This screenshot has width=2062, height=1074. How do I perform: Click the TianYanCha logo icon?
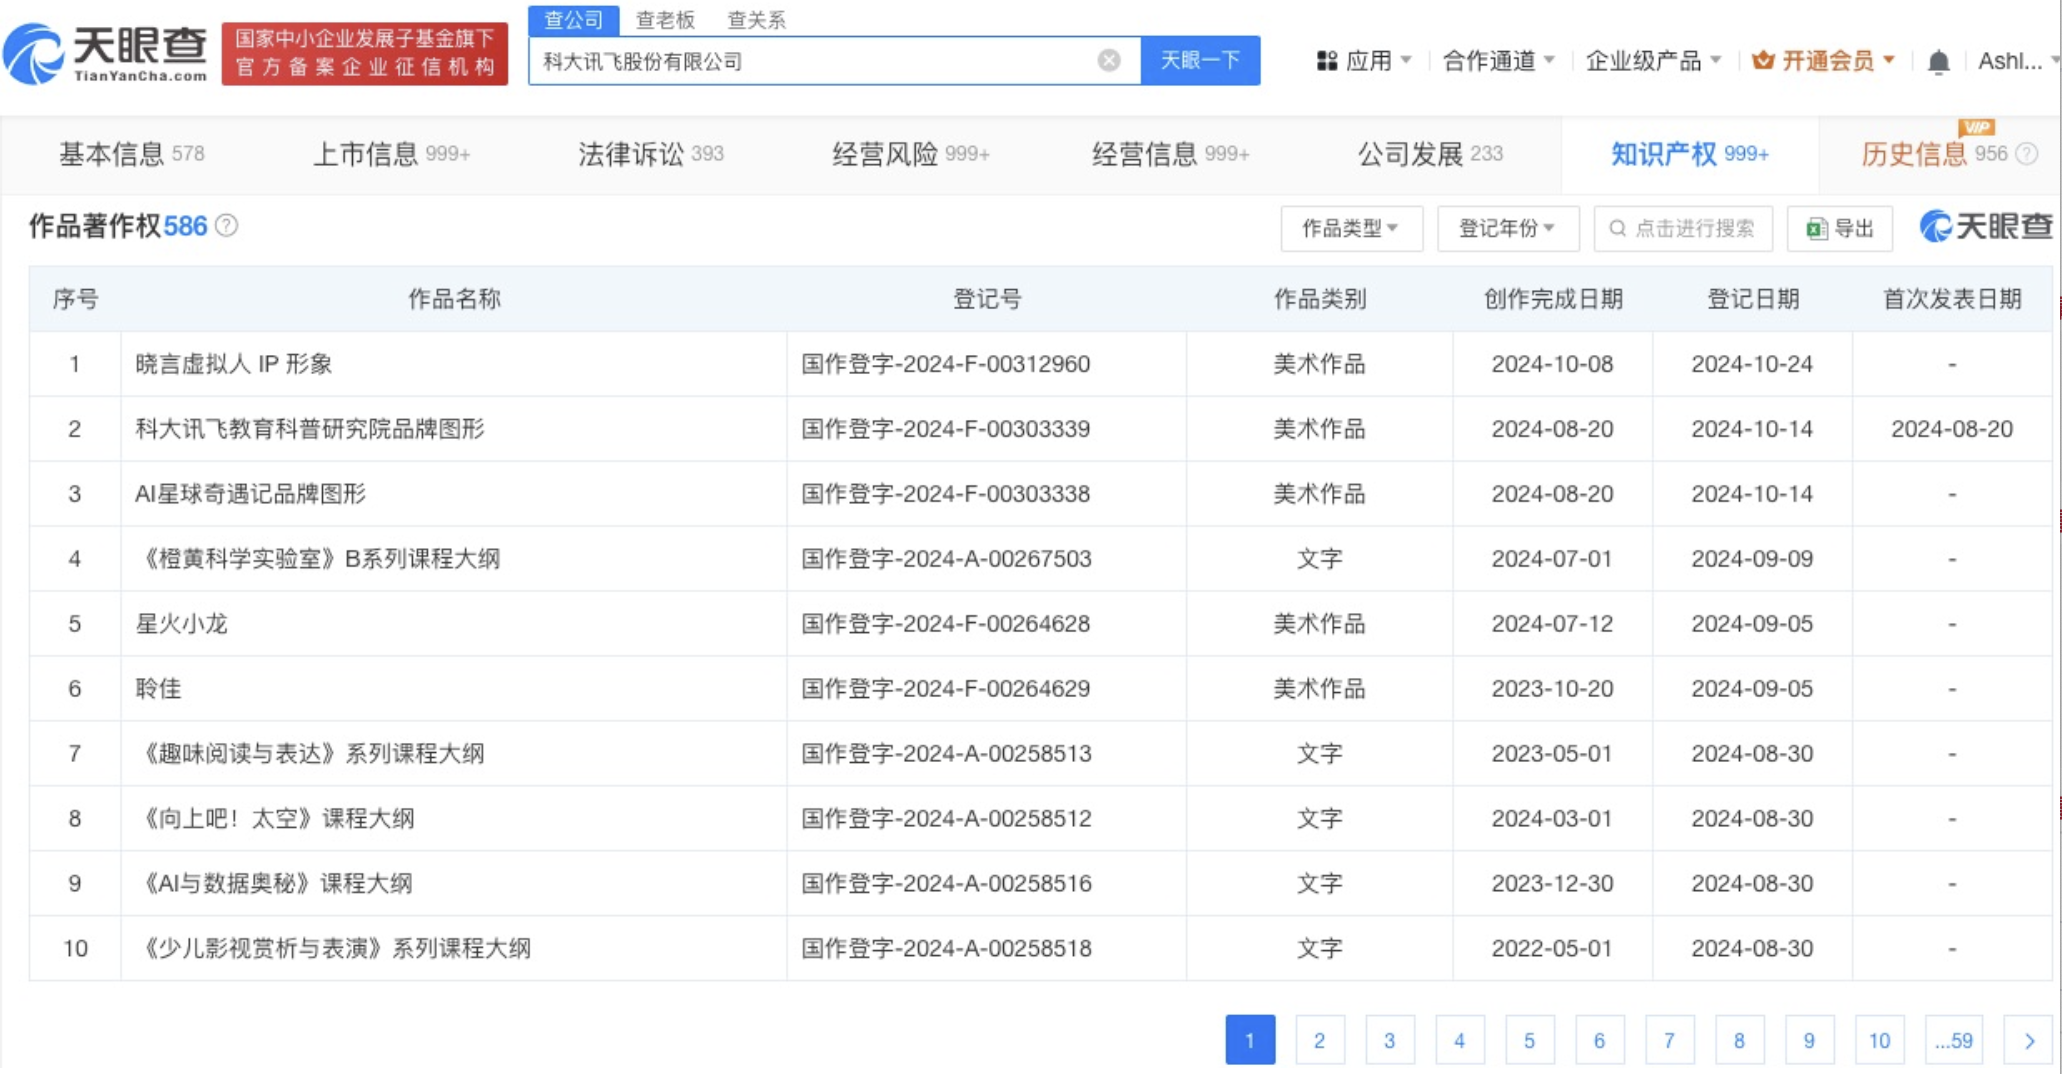point(35,54)
